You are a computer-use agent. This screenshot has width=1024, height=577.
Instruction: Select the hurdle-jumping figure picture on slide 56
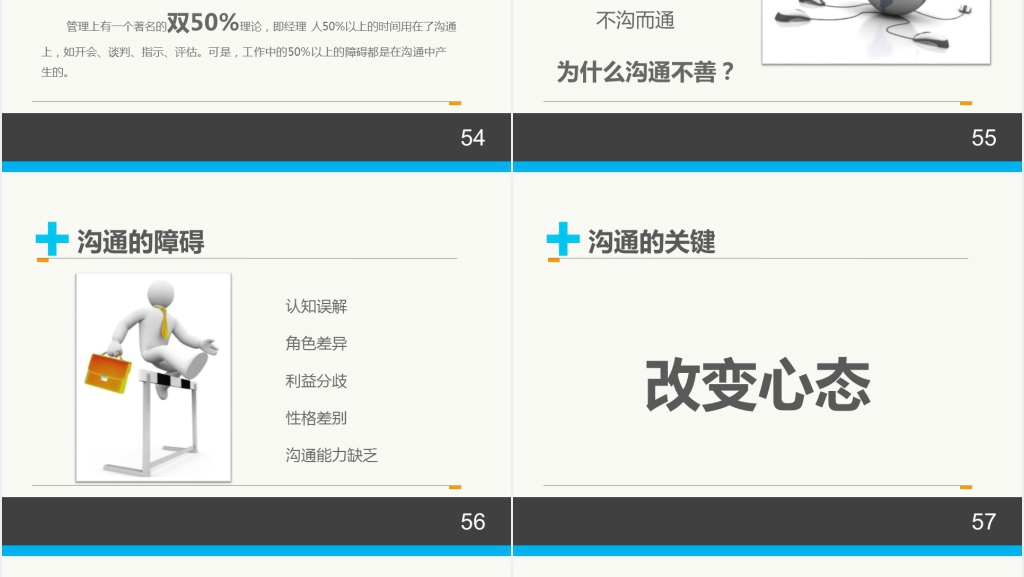153,377
